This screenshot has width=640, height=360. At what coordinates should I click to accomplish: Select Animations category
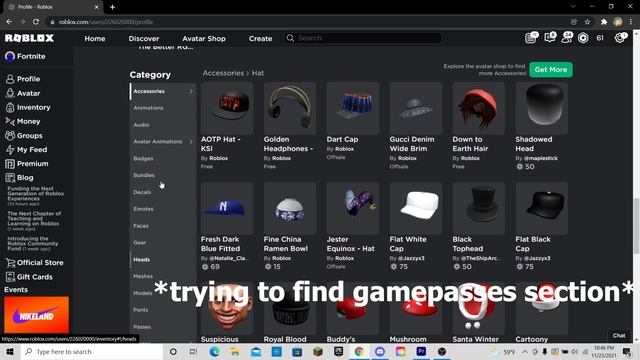click(x=148, y=108)
